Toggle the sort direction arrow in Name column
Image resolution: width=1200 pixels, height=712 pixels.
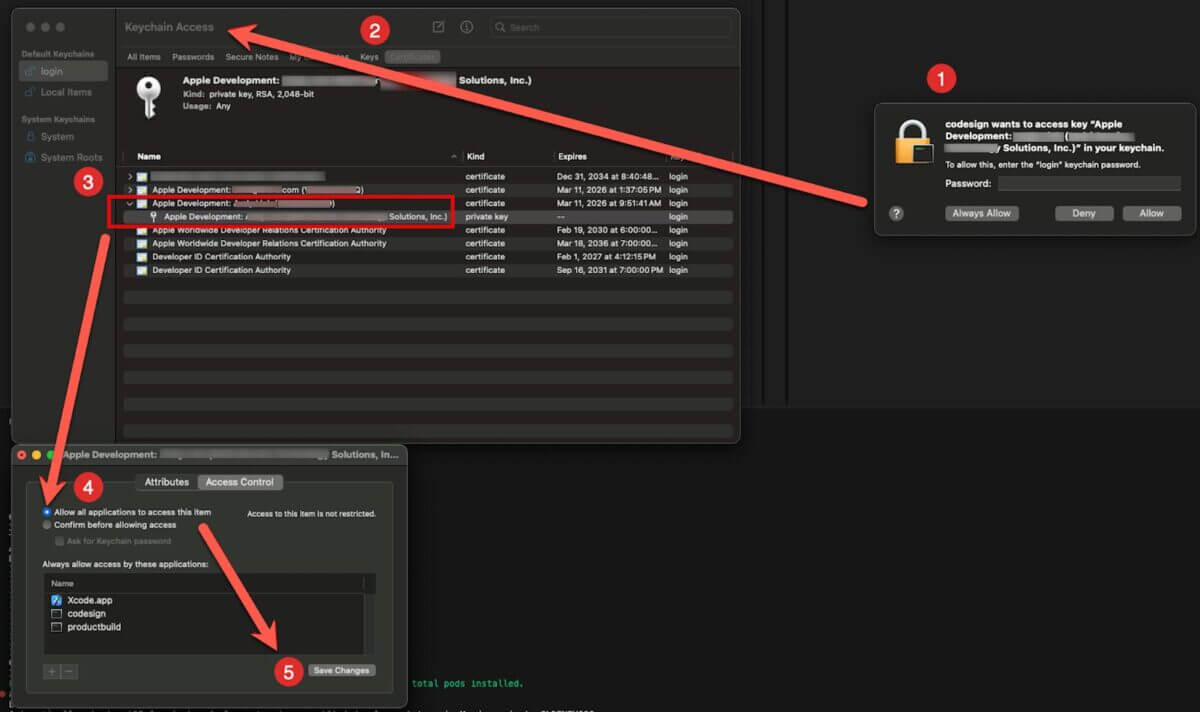coord(455,156)
